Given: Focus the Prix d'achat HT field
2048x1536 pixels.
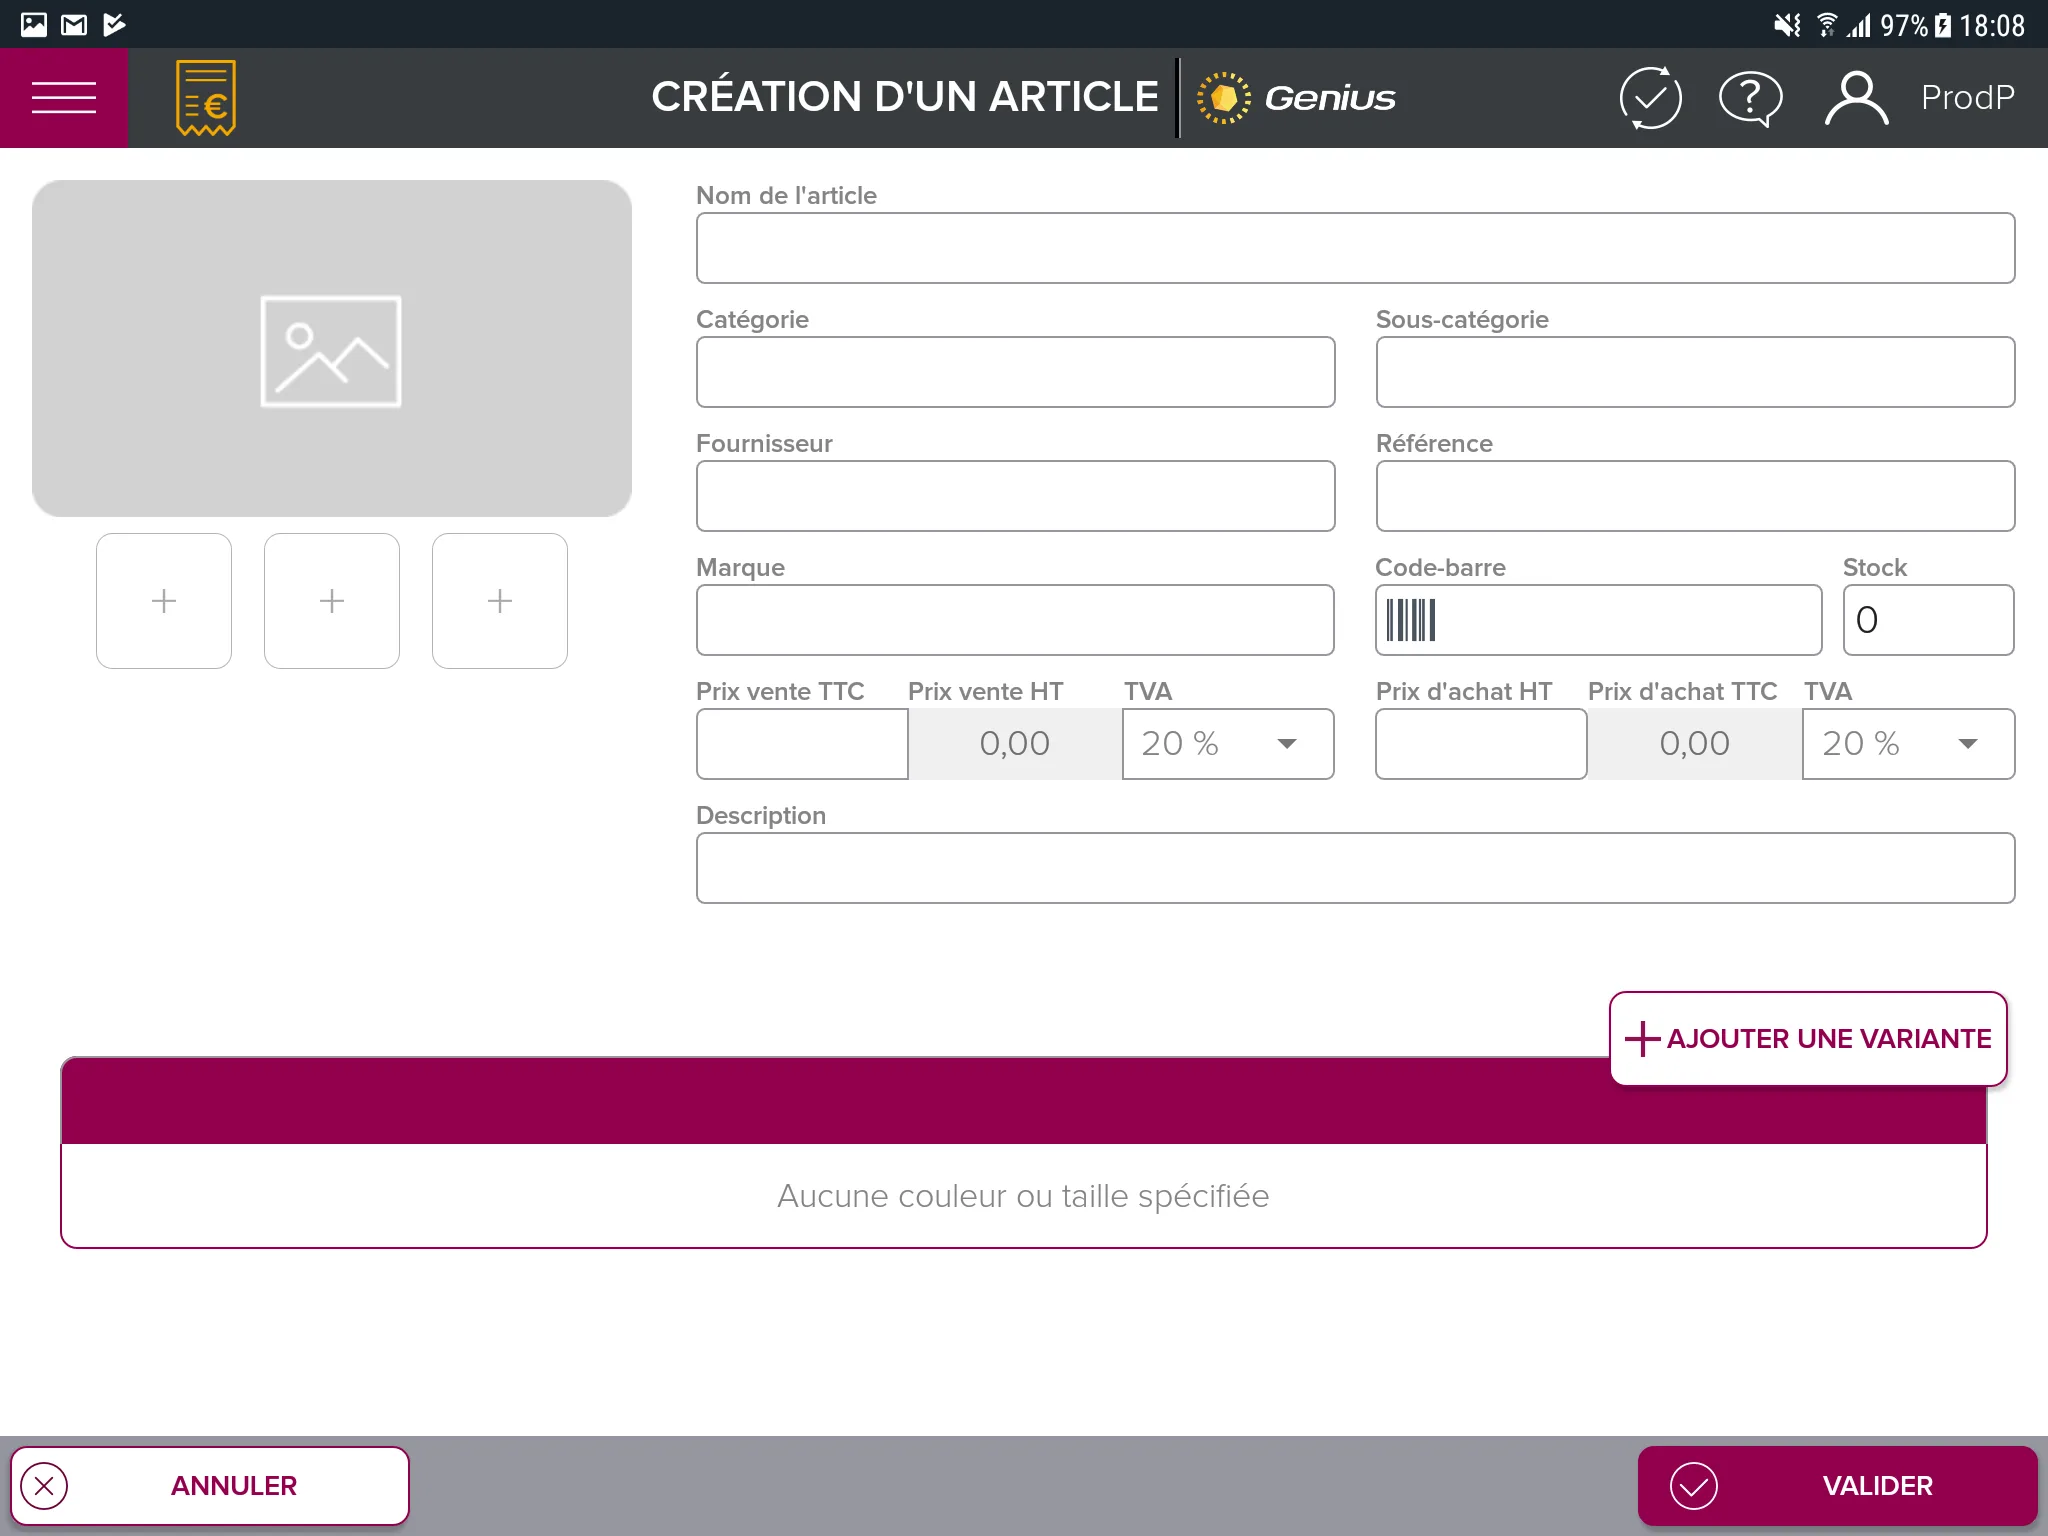Looking at the screenshot, I should pyautogui.click(x=1481, y=744).
